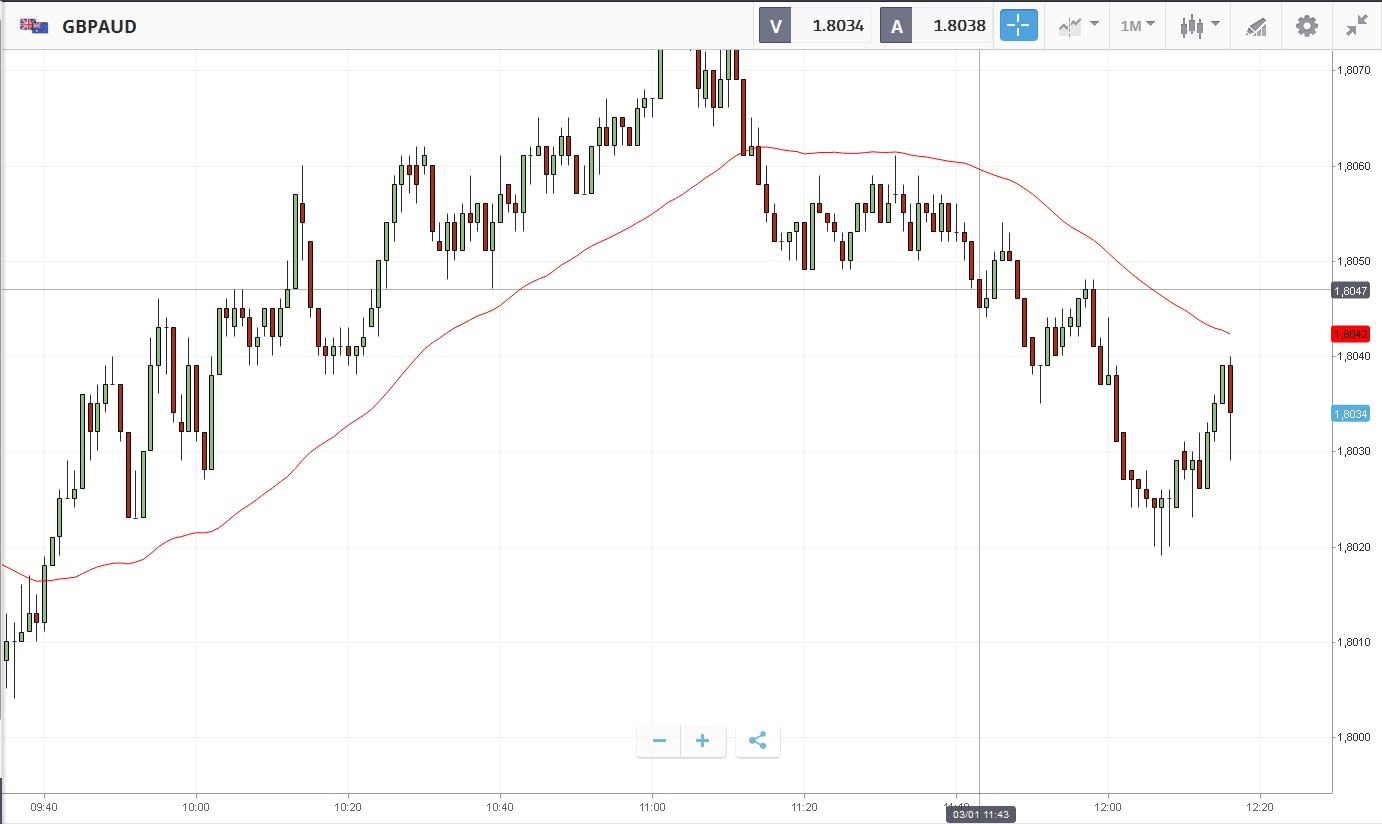Click the red 1,8042 moving average label
Screen dimensions: 1382x824
[x=1350, y=334]
